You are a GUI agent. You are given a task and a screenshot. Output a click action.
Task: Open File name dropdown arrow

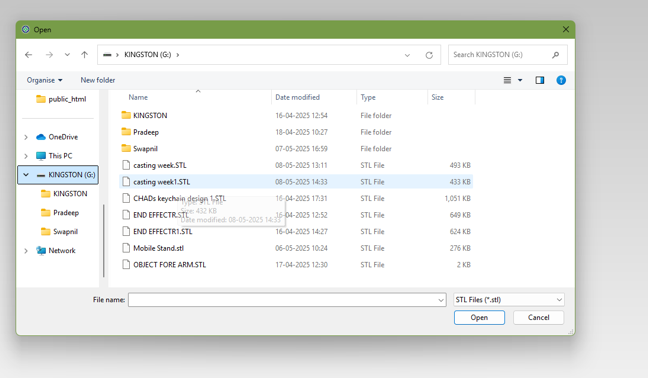441,300
